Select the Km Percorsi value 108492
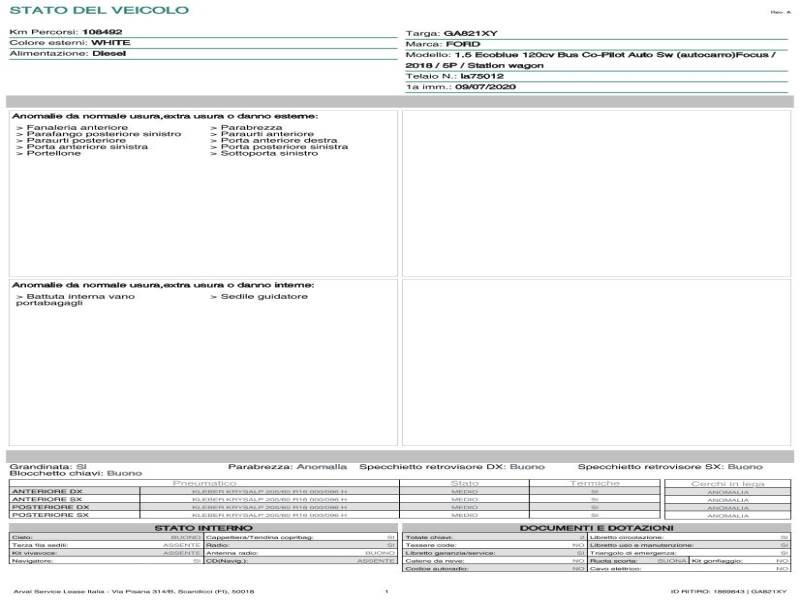This screenshot has width=800, height=600. click(102, 32)
